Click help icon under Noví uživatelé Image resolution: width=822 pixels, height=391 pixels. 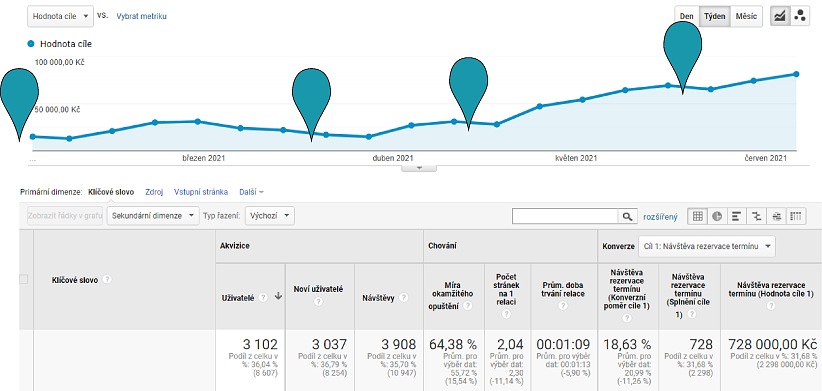click(x=318, y=302)
